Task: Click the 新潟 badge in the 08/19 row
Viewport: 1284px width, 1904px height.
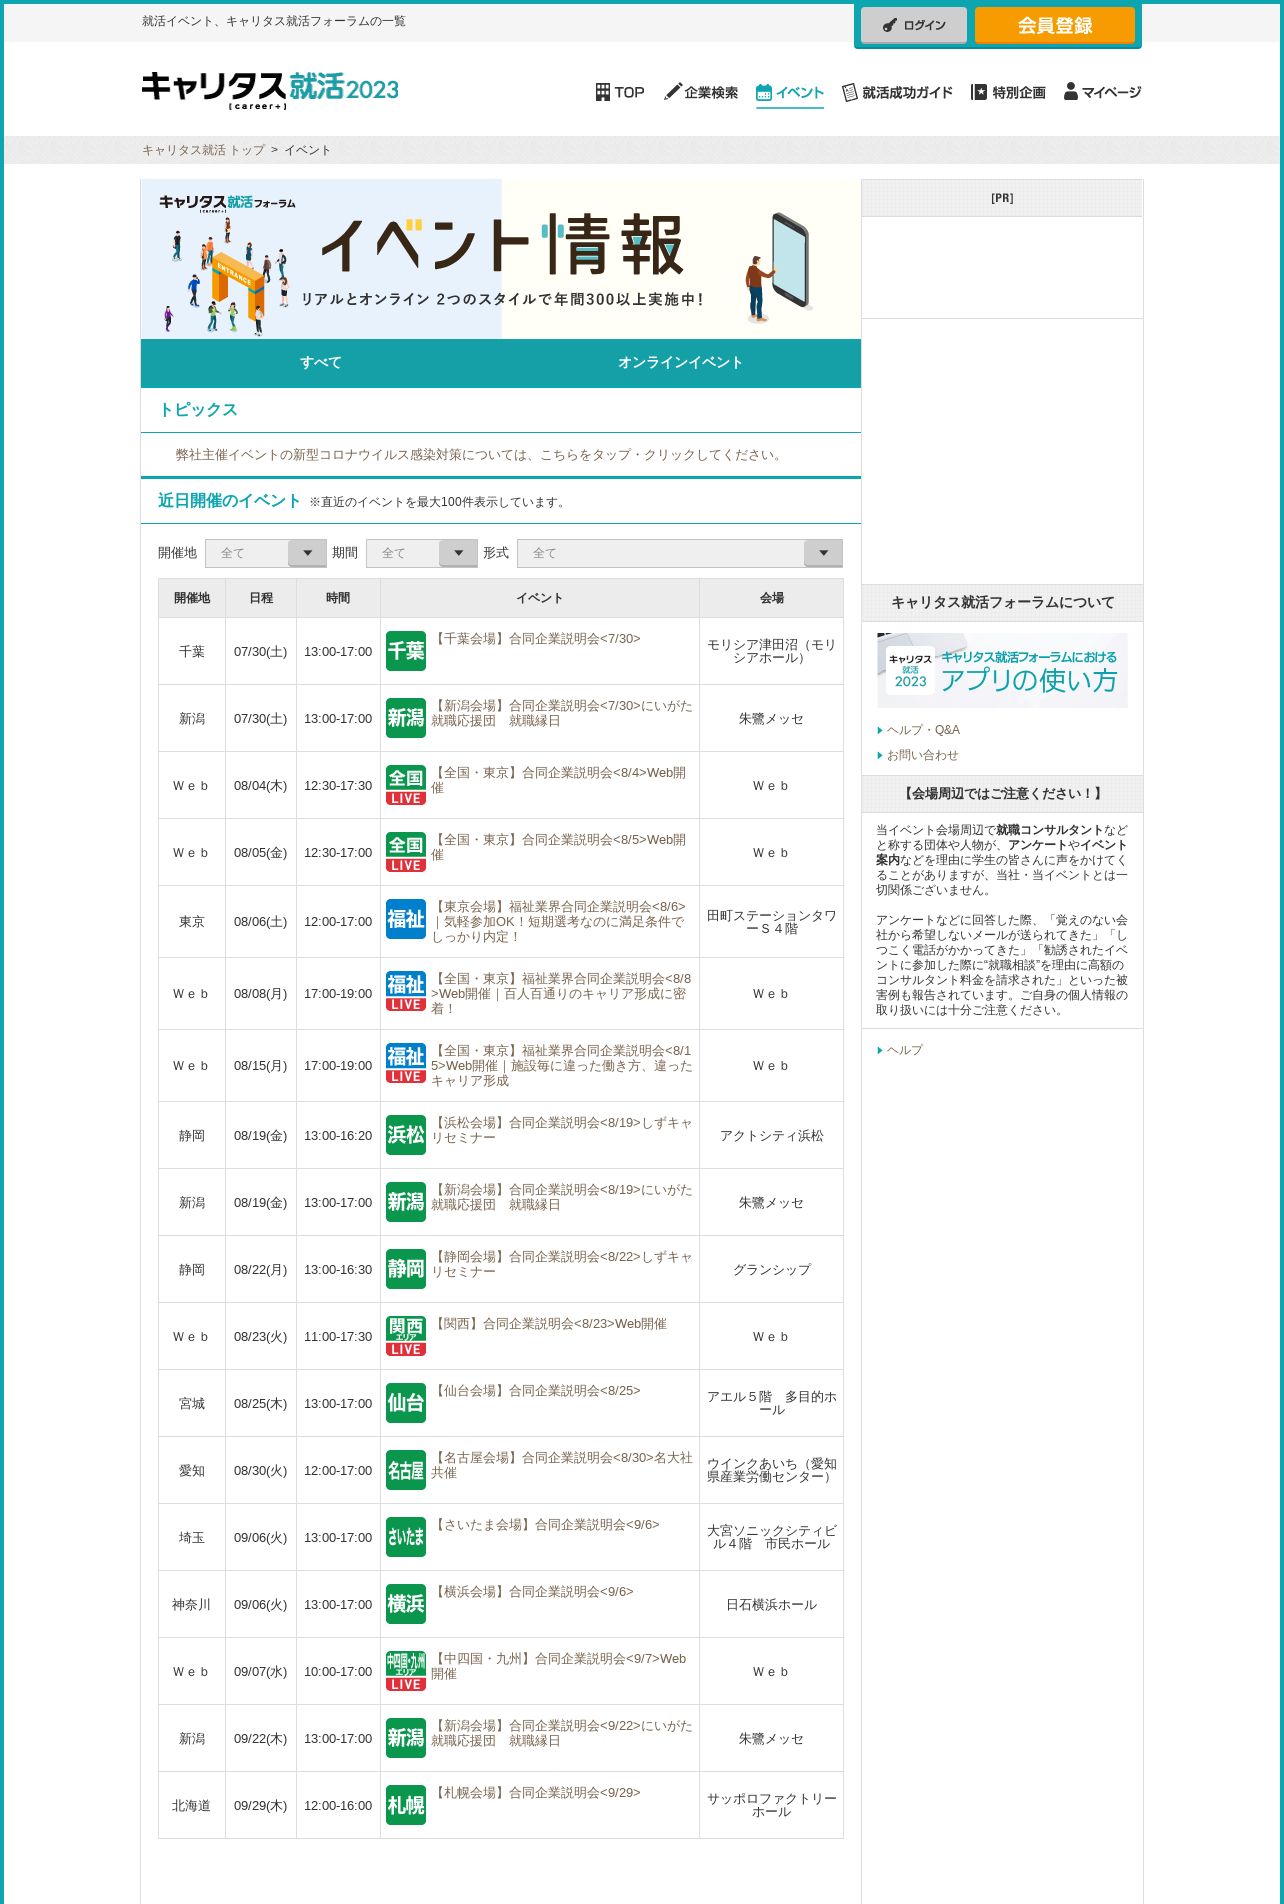Action: (x=406, y=1202)
